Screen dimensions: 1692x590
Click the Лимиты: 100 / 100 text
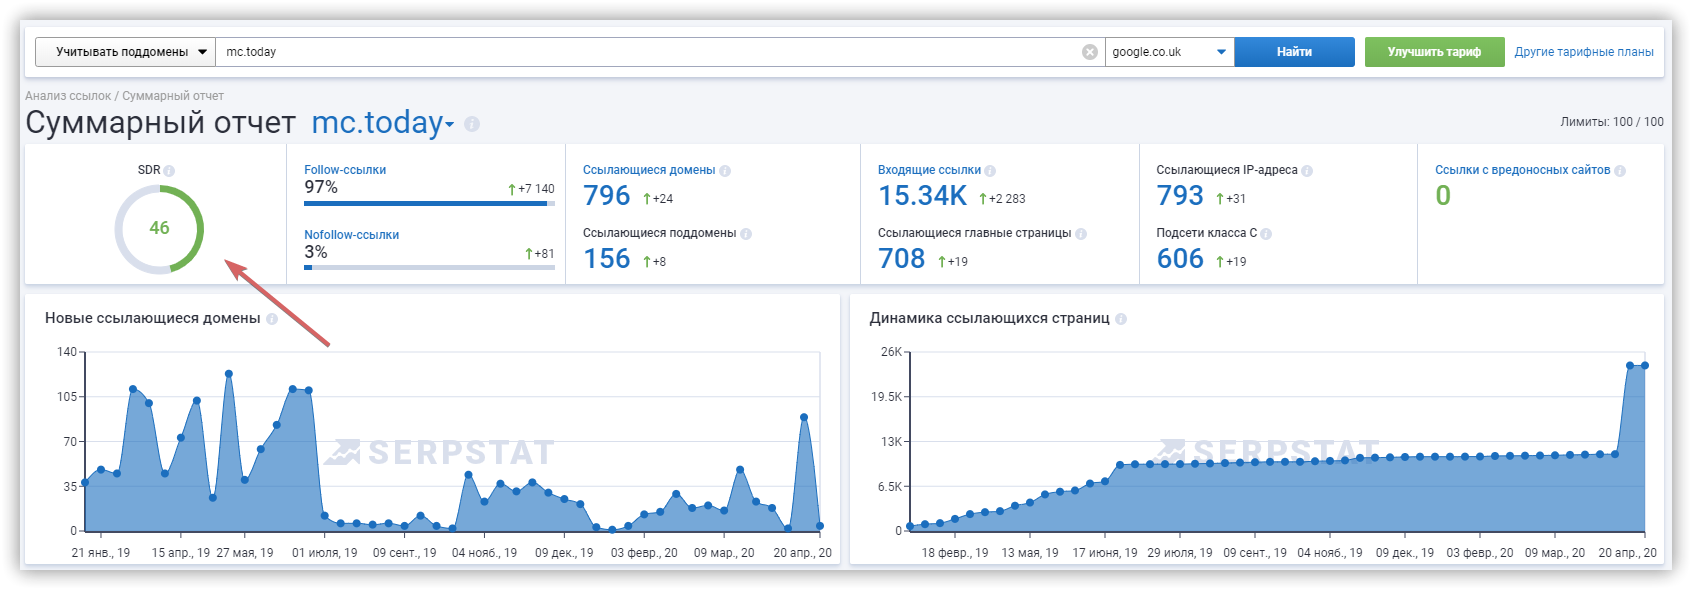1612,122
